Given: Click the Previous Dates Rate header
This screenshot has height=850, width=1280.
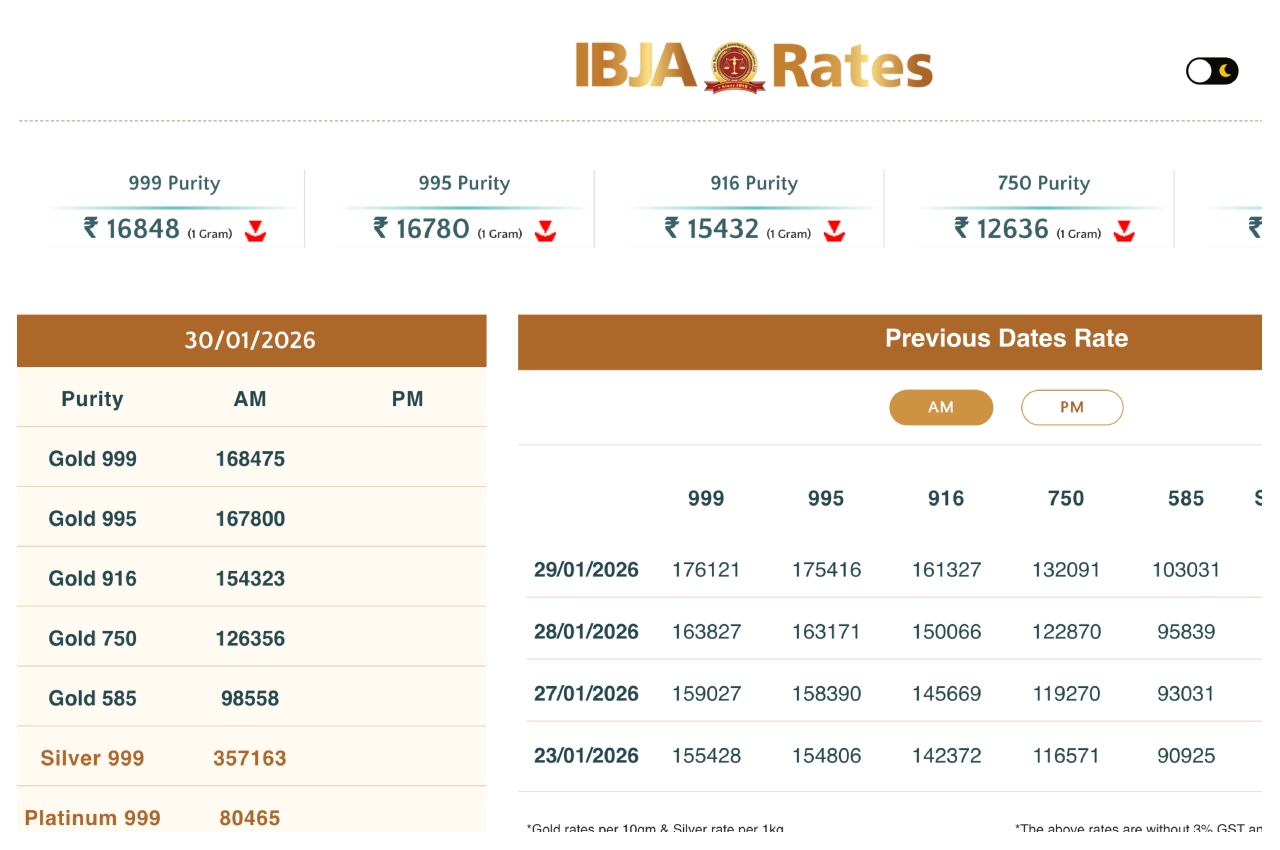Looking at the screenshot, I should tap(1006, 339).
